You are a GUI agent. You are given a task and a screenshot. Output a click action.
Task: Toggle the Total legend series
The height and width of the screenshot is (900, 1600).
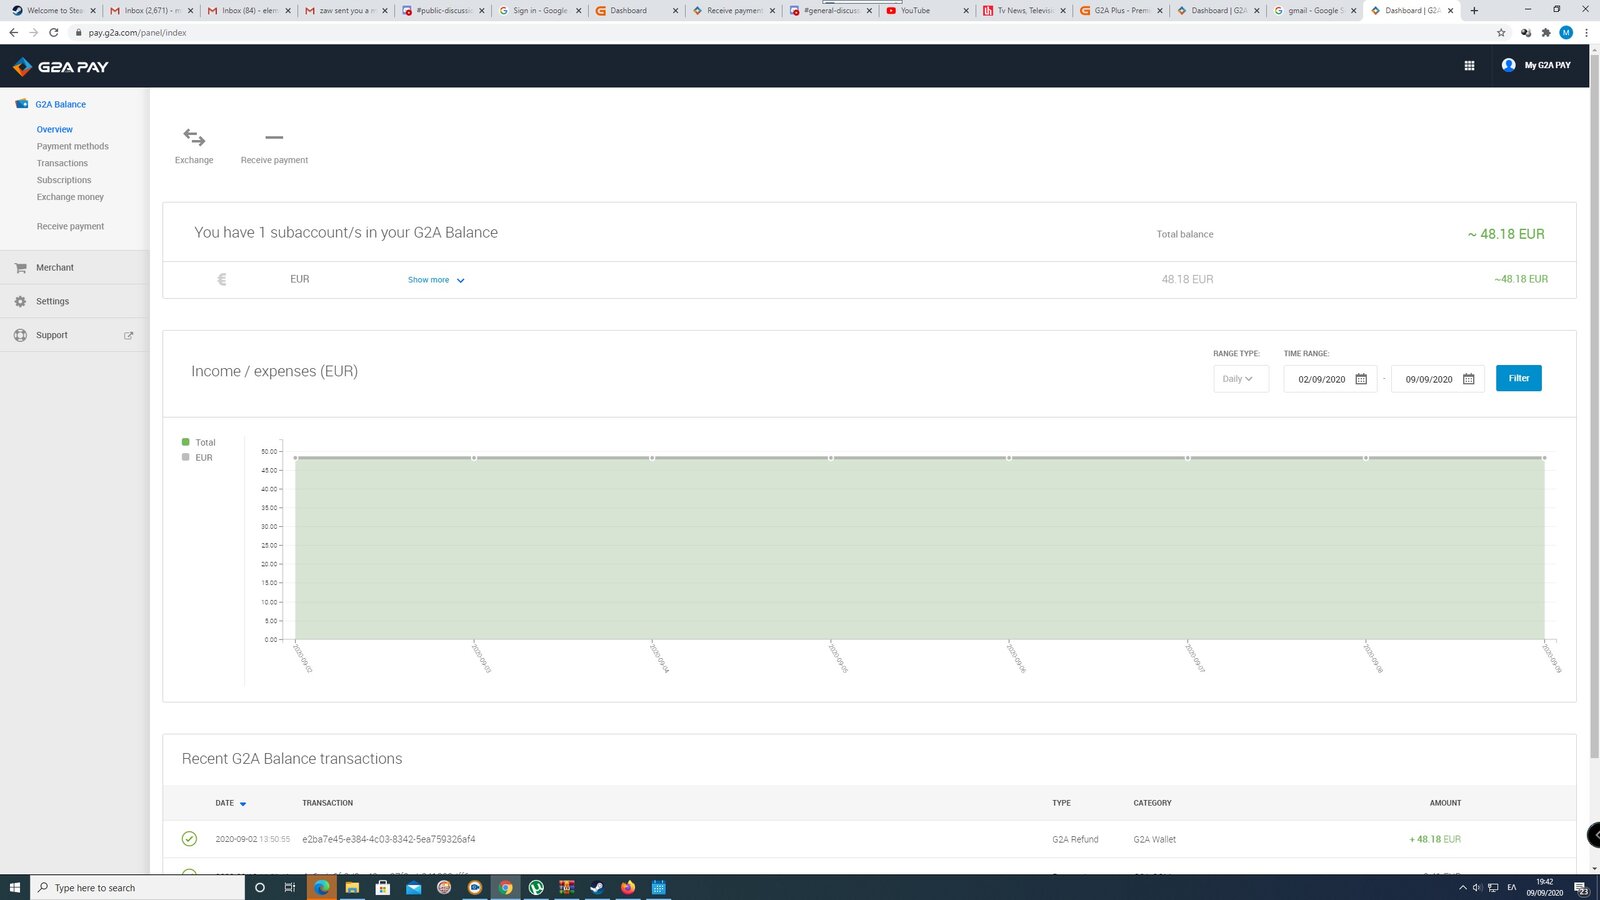click(x=199, y=442)
